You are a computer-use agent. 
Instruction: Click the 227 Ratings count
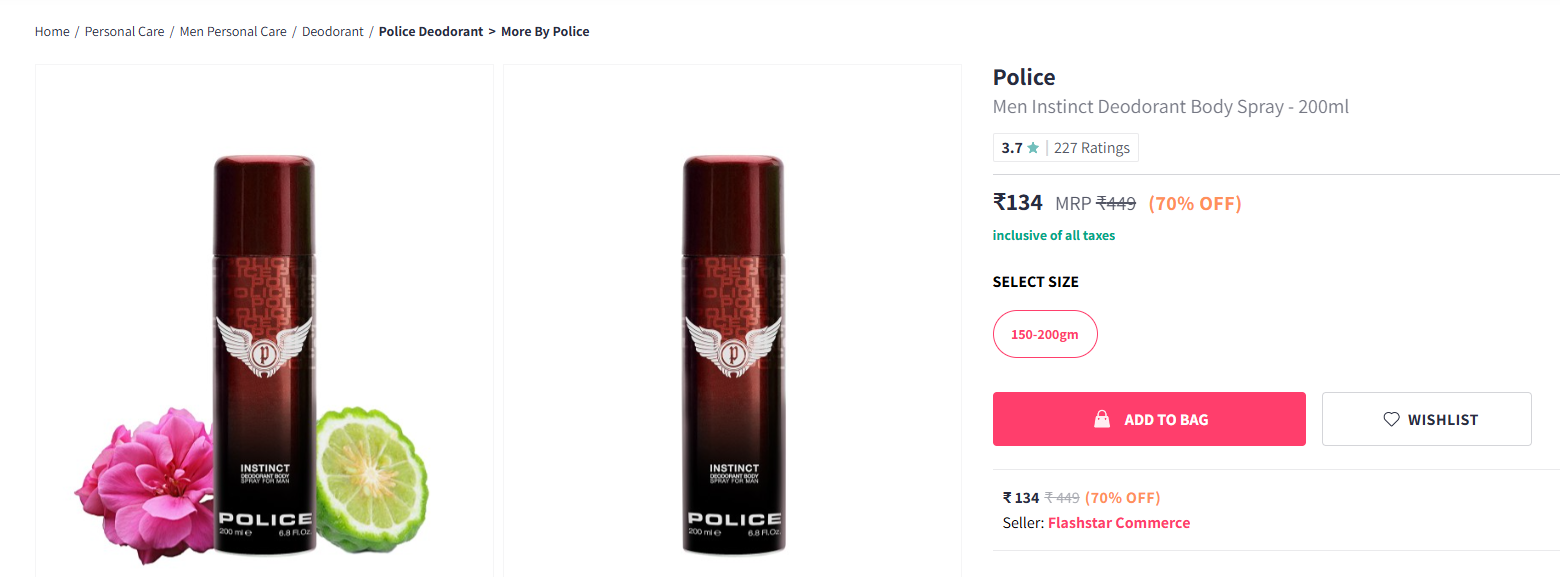[x=1092, y=148]
